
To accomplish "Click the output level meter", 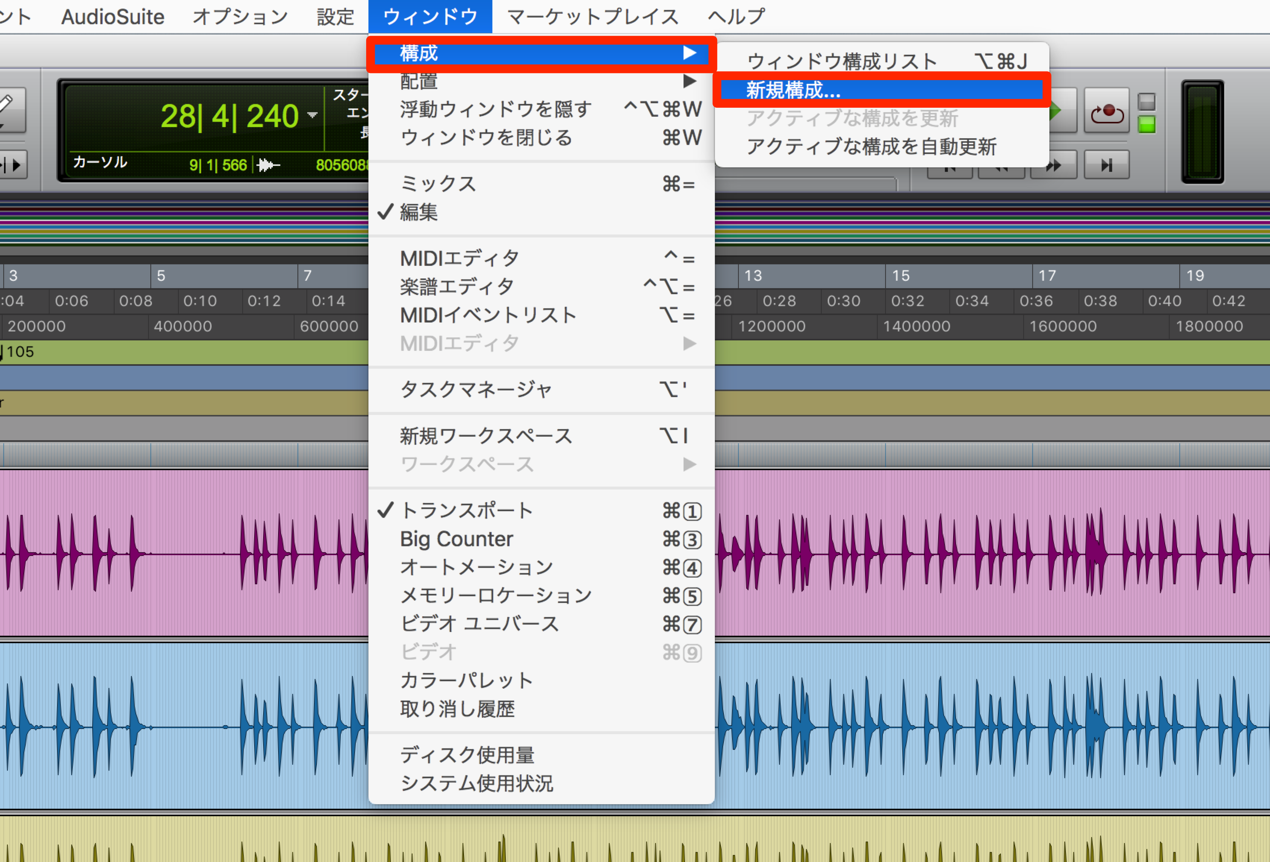I will click(x=1202, y=132).
